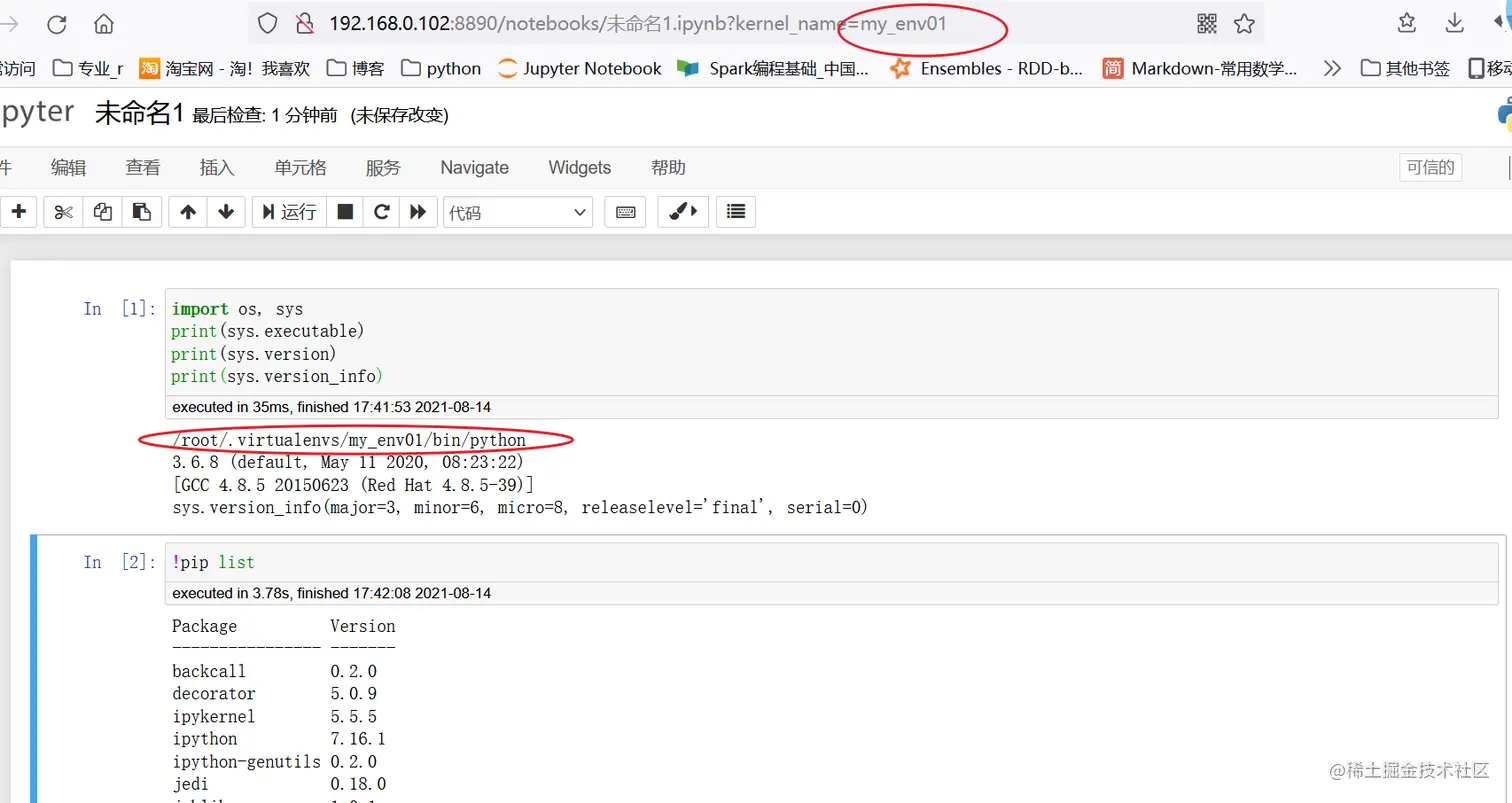Open the 淘宝网 bookmark
The image size is (1512, 803).
[x=224, y=68]
